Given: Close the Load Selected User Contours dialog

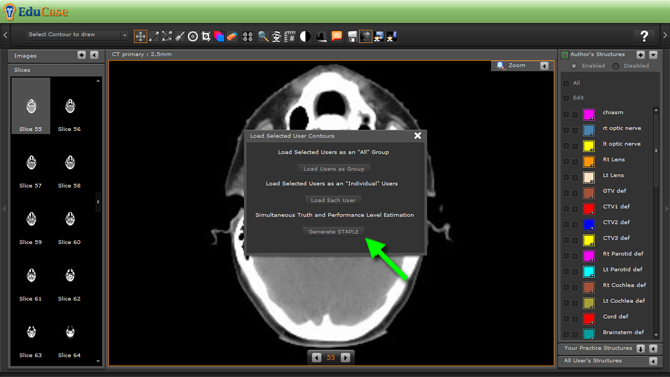Looking at the screenshot, I should 417,135.
